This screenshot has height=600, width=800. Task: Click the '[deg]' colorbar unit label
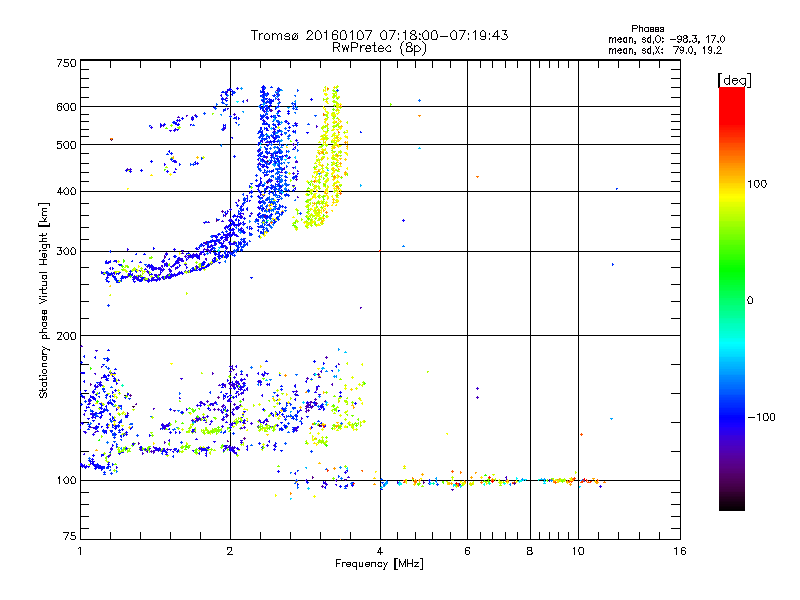tap(734, 80)
